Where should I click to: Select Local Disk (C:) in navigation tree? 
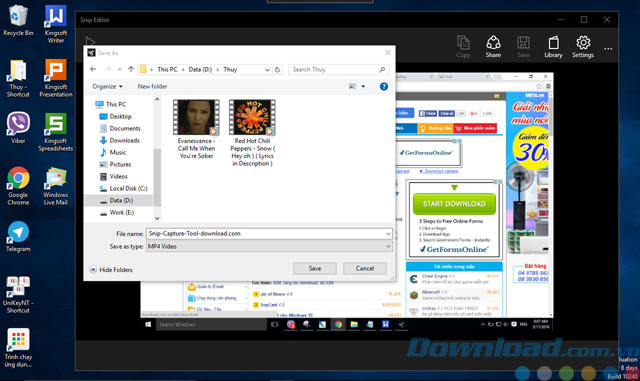point(123,188)
